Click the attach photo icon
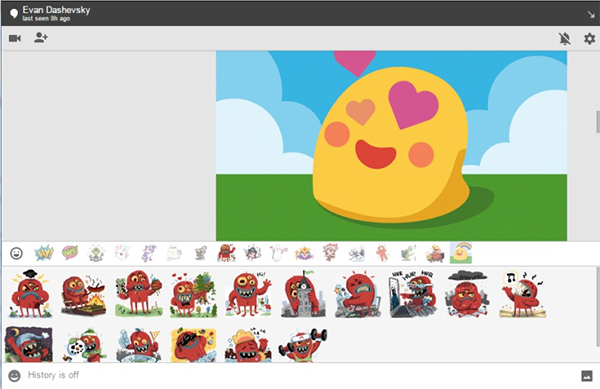600x389 pixels. click(587, 376)
